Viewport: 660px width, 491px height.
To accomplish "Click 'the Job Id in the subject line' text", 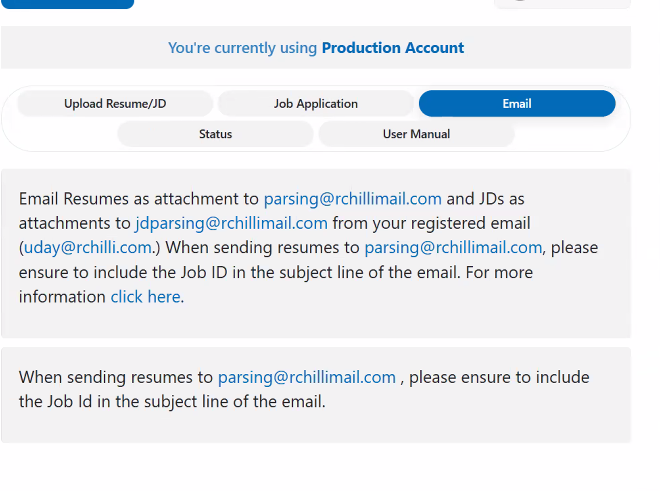I will 172,402.
